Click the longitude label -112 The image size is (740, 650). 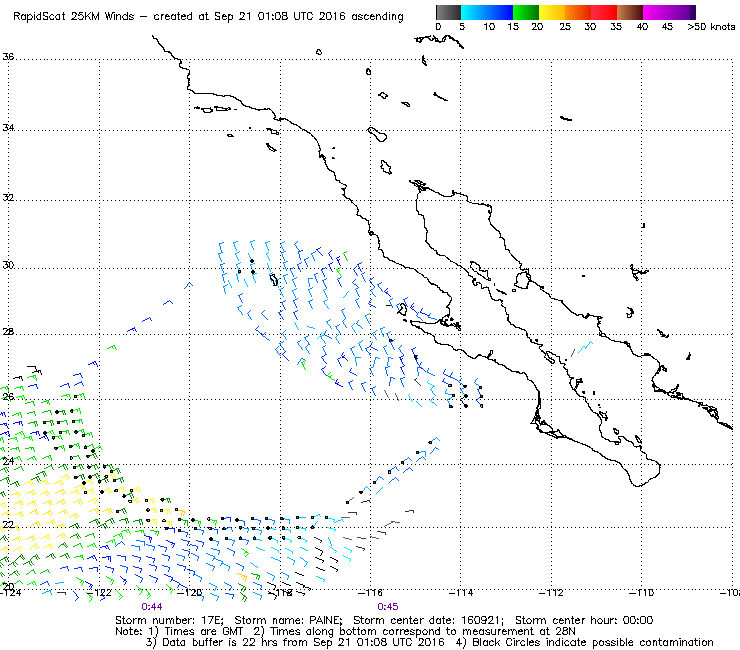551,592
